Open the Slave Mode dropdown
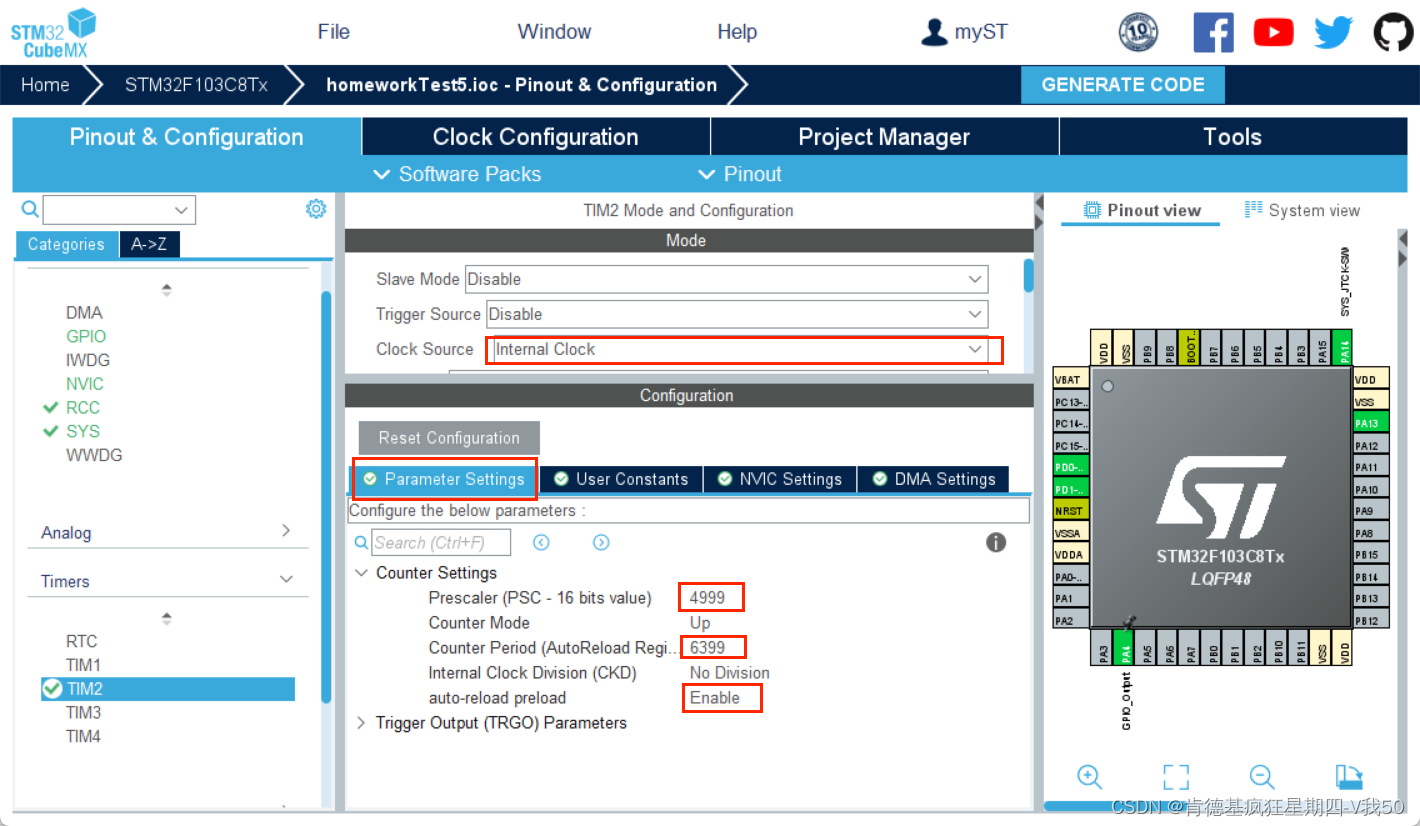The image size is (1420, 826). (726, 279)
